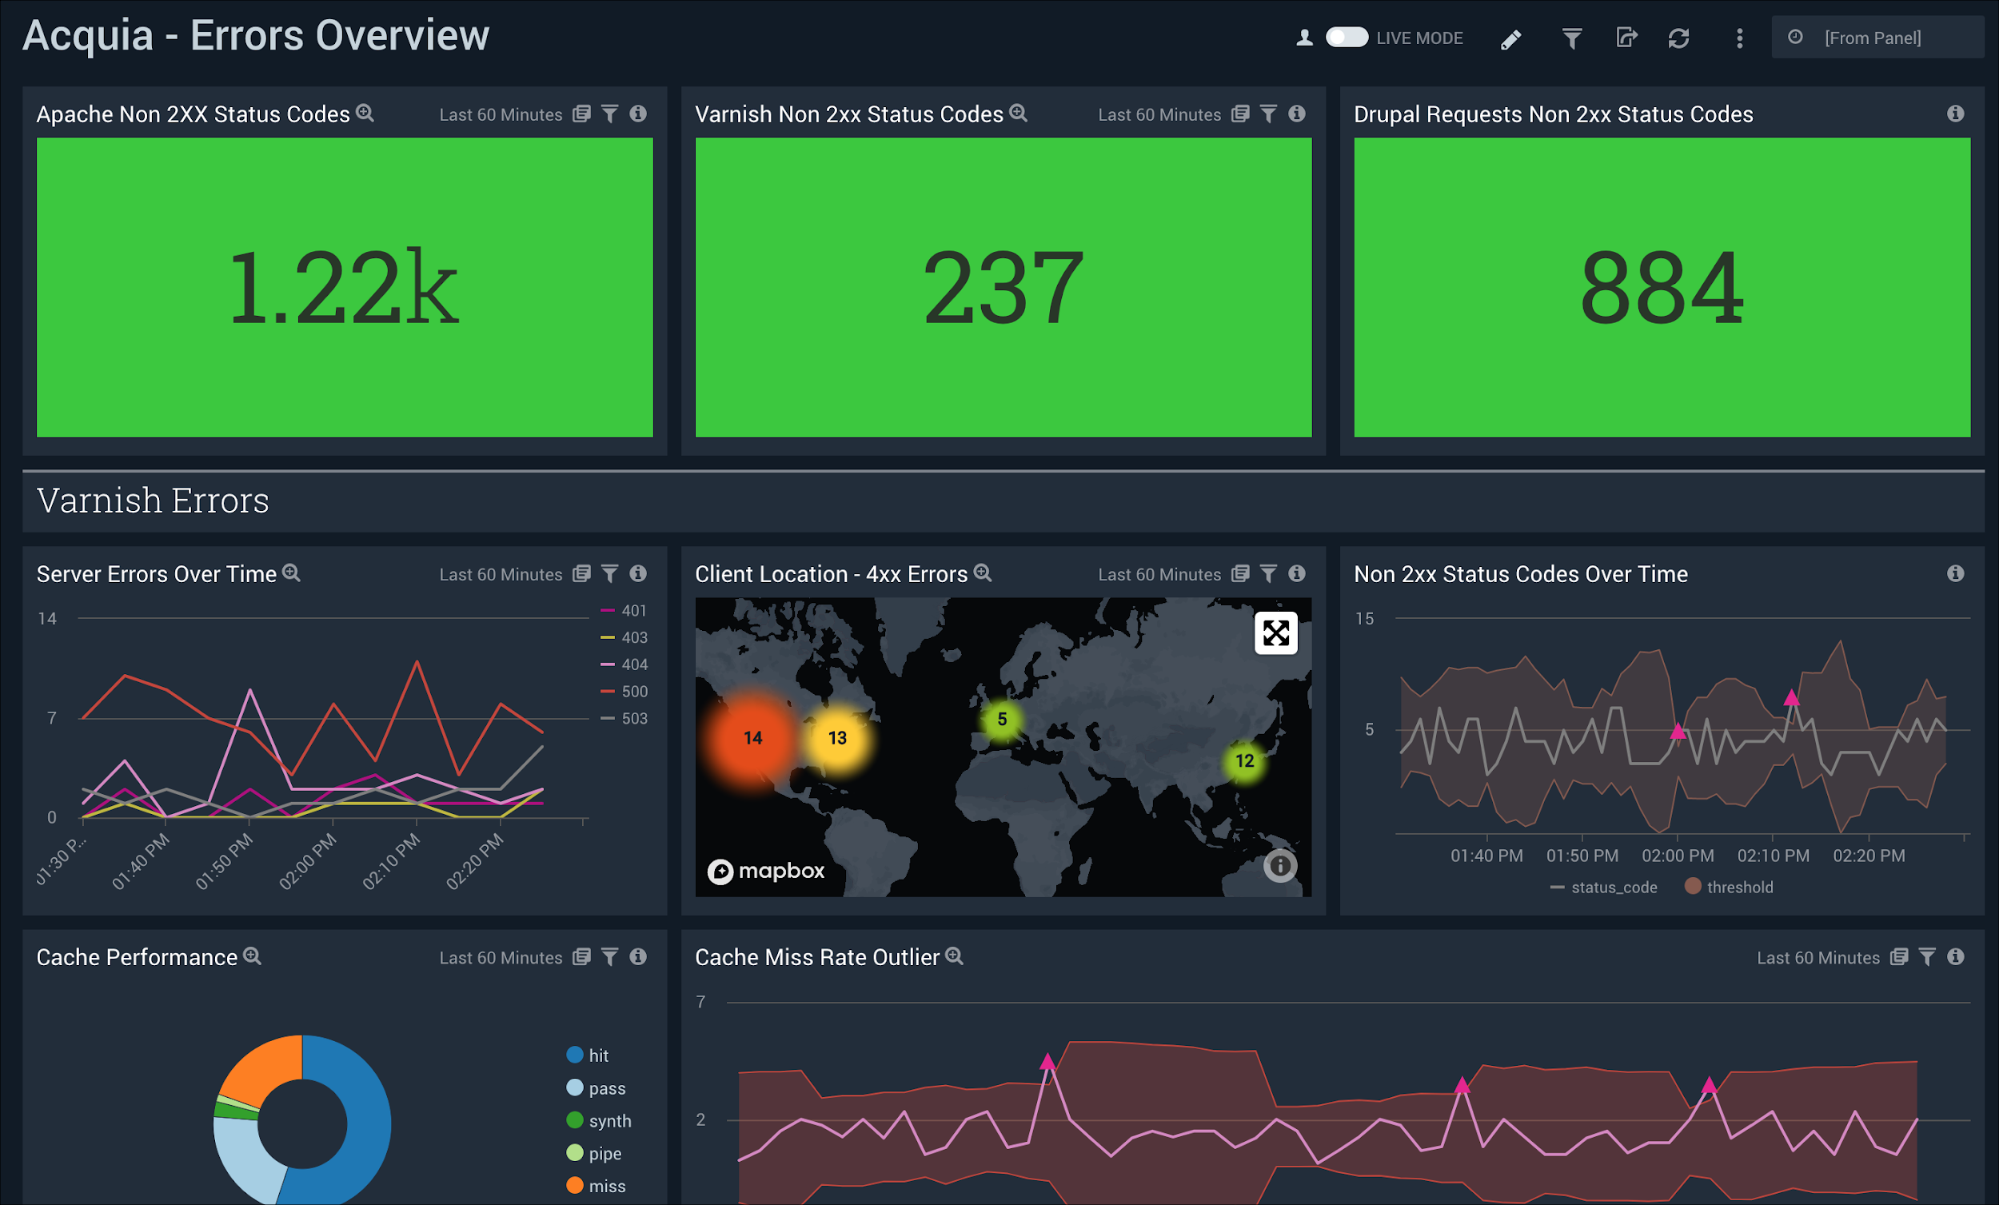The image size is (1999, 1205).
Task: Open the magnifier zoom icon on Server Errors Over Time
Action: [292, 573]
